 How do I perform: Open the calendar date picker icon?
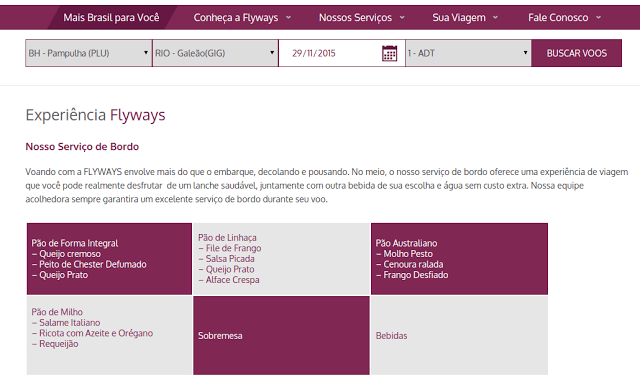click(389, 53)
